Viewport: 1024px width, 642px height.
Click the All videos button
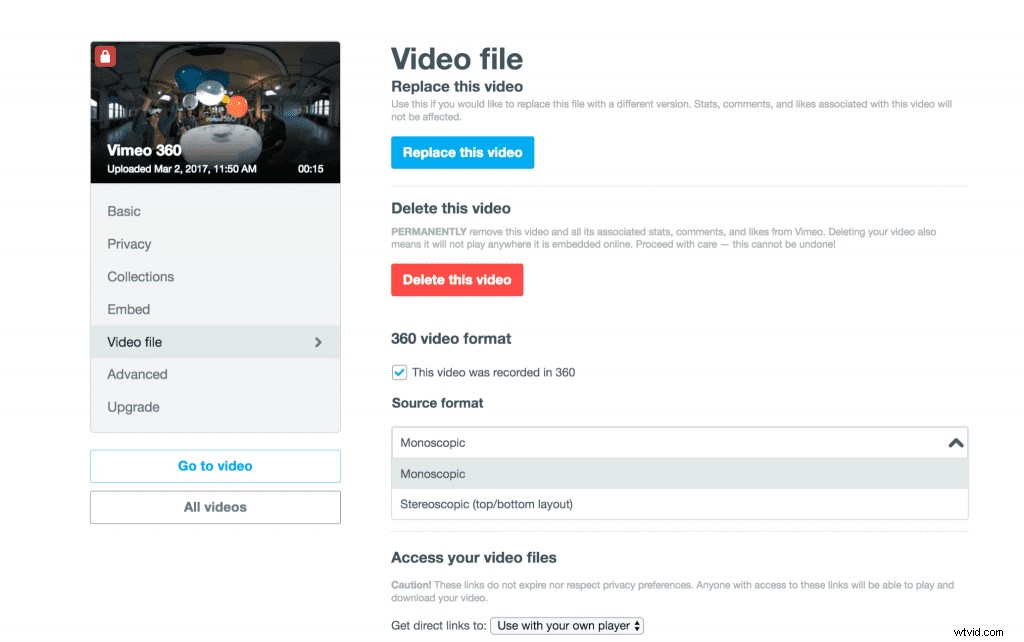pos(214,507)
